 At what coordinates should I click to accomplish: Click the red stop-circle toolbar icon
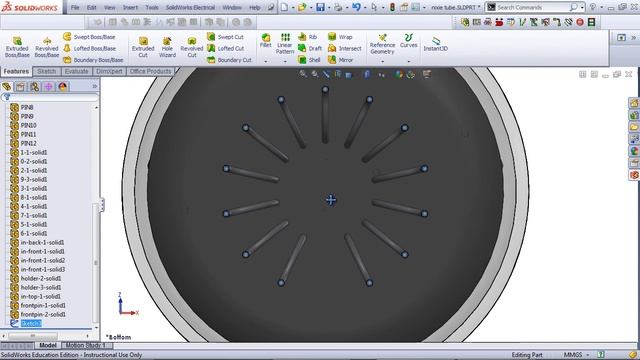(x=580, y=22)
